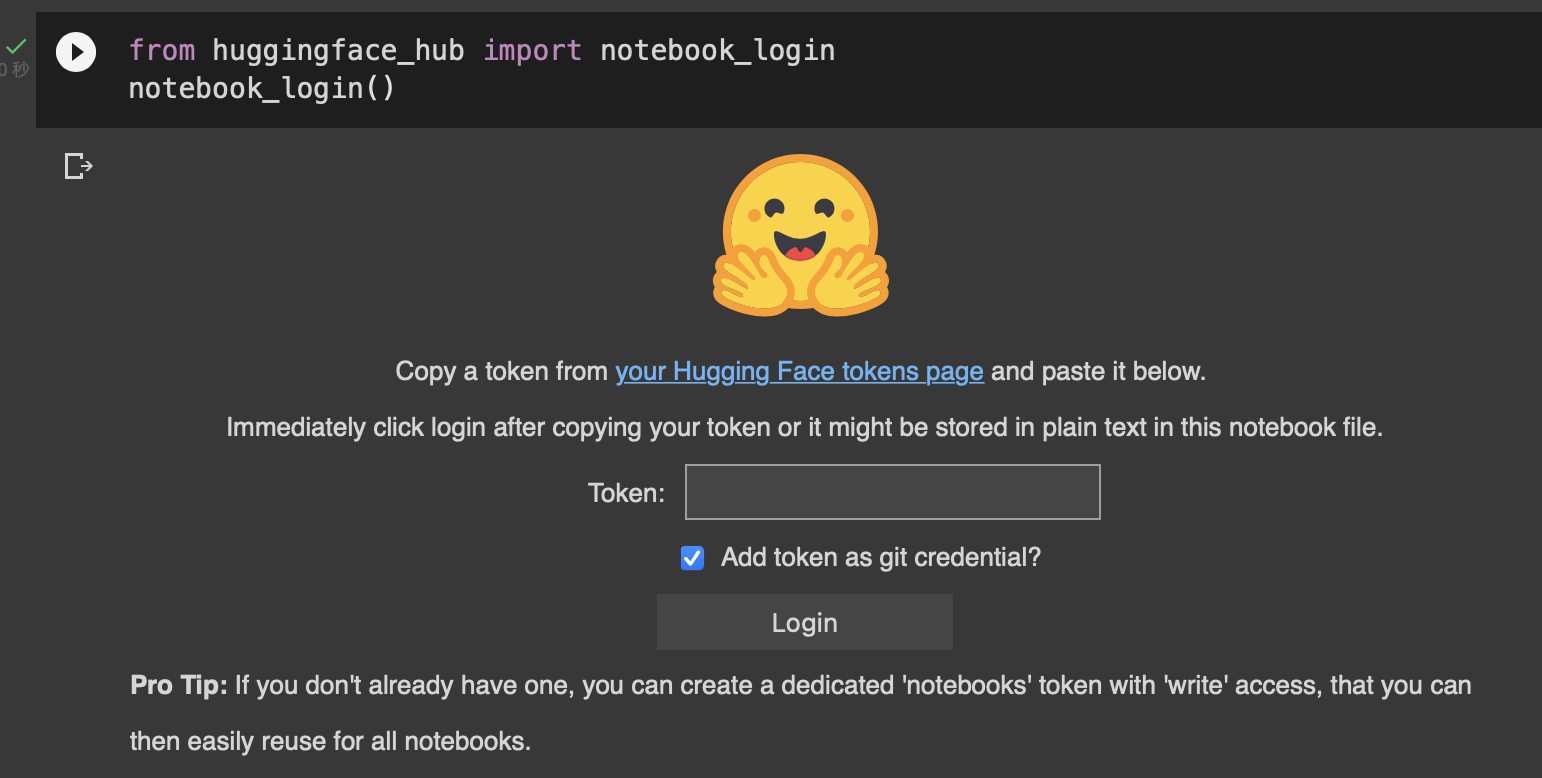The width and height of the screenshot is (1542, 778).
Task: Click the green checkmark execution status
Action: coord(16,46)
